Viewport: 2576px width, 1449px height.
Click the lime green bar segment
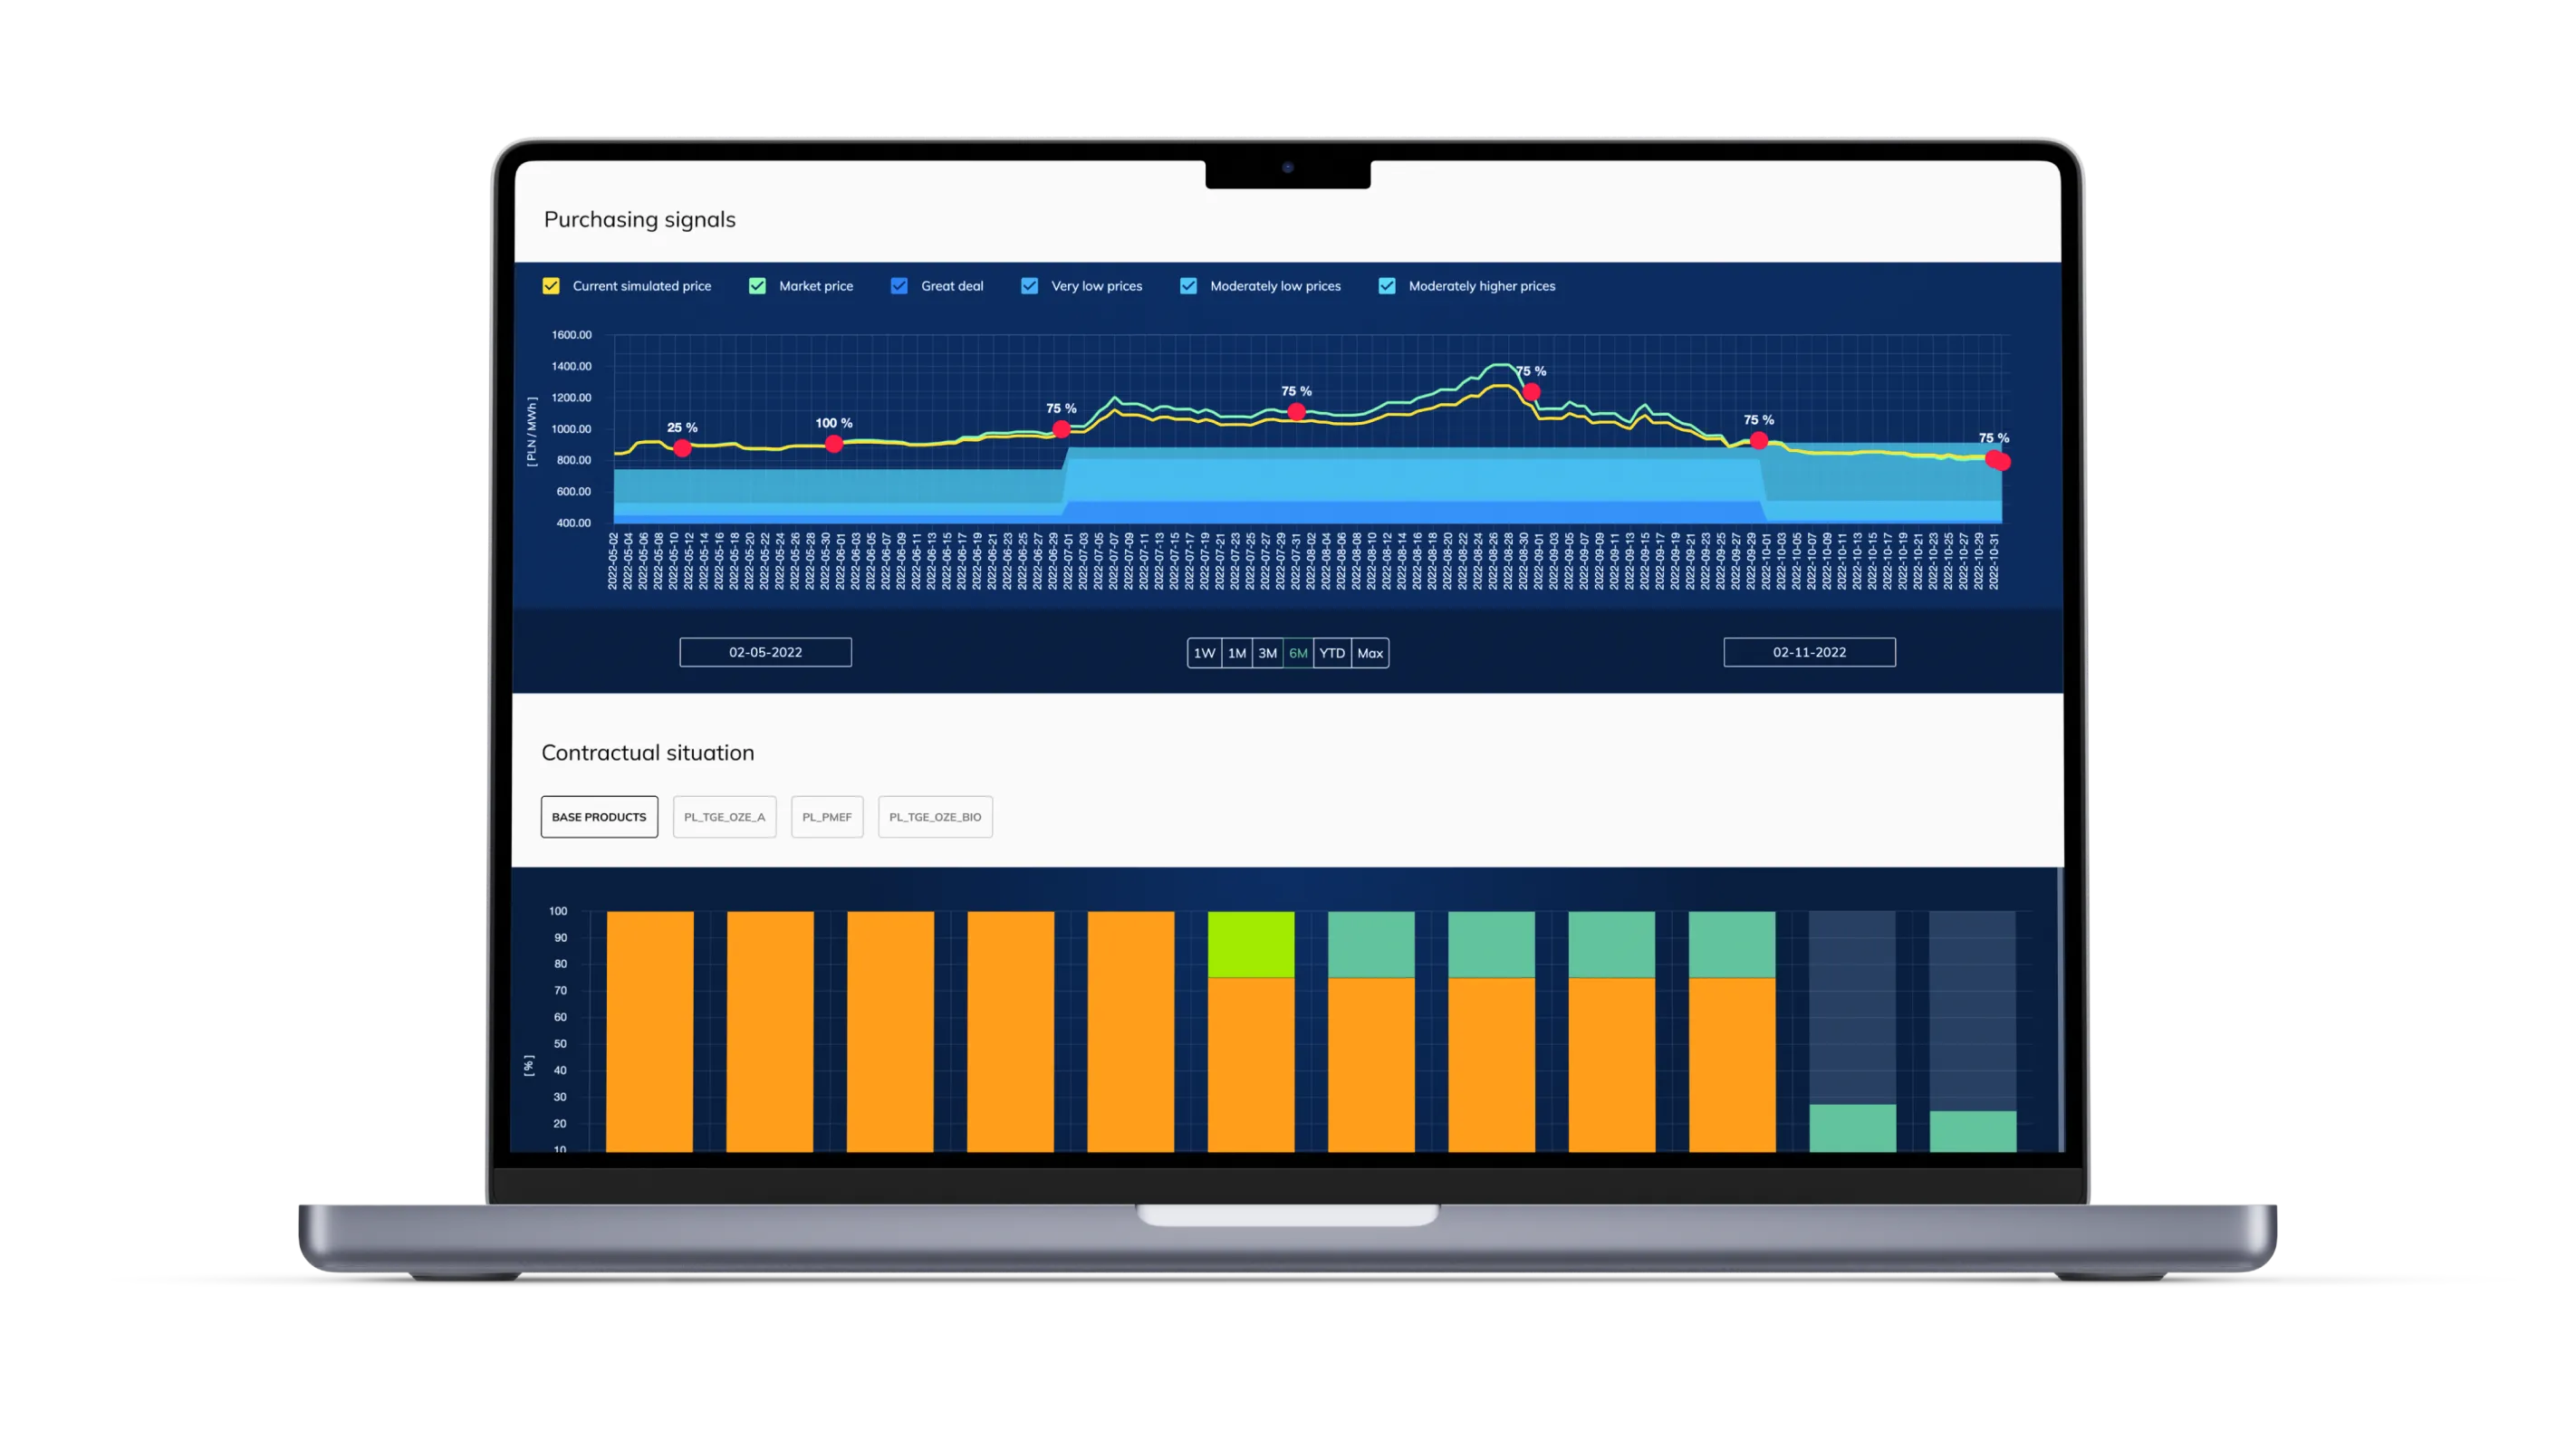point(1251,944)
